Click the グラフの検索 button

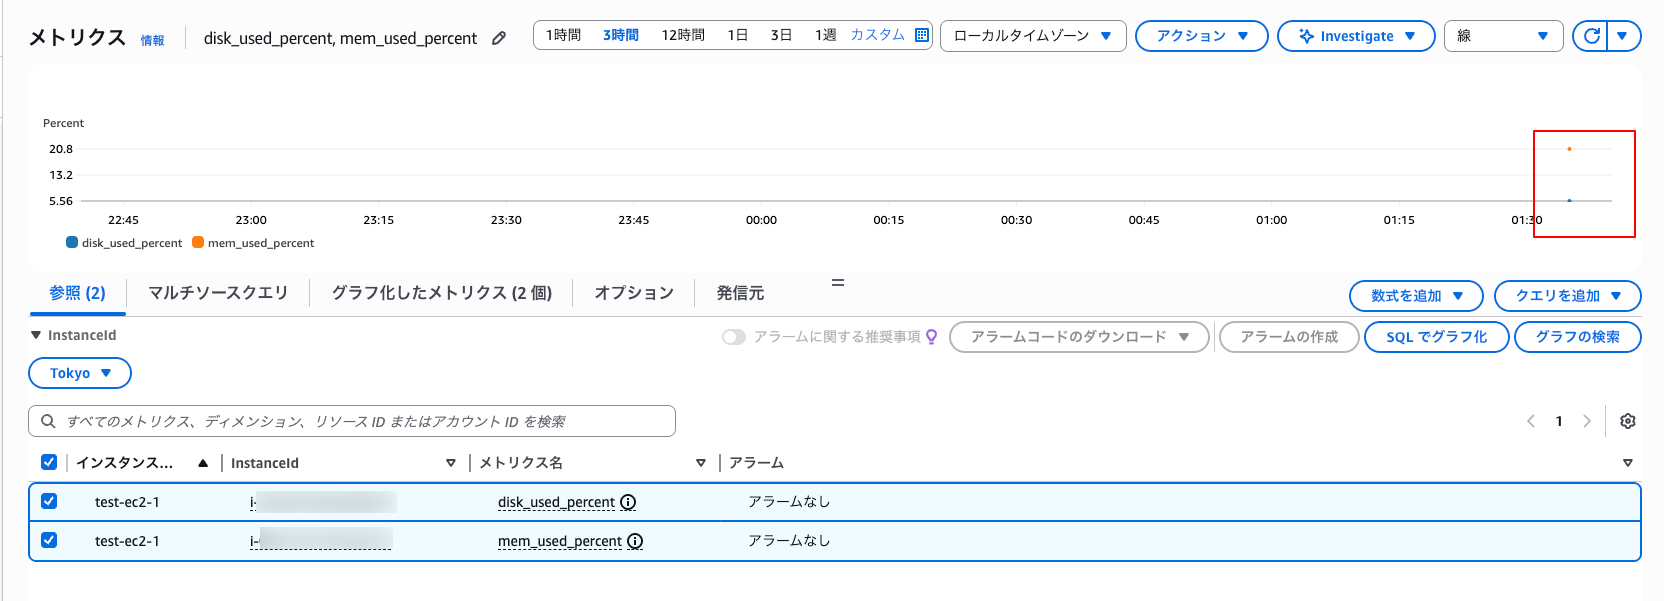click(x=1577, y=337)
